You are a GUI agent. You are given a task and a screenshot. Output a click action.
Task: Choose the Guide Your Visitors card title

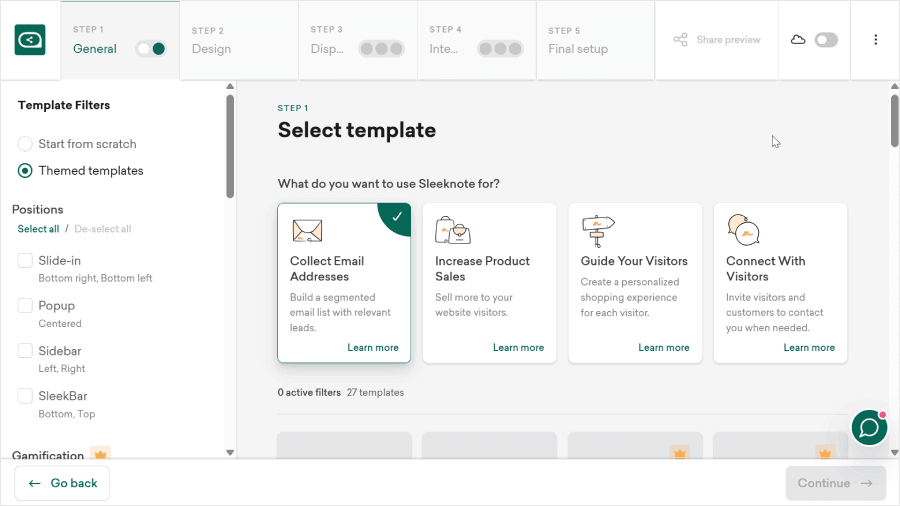point(634,261)
